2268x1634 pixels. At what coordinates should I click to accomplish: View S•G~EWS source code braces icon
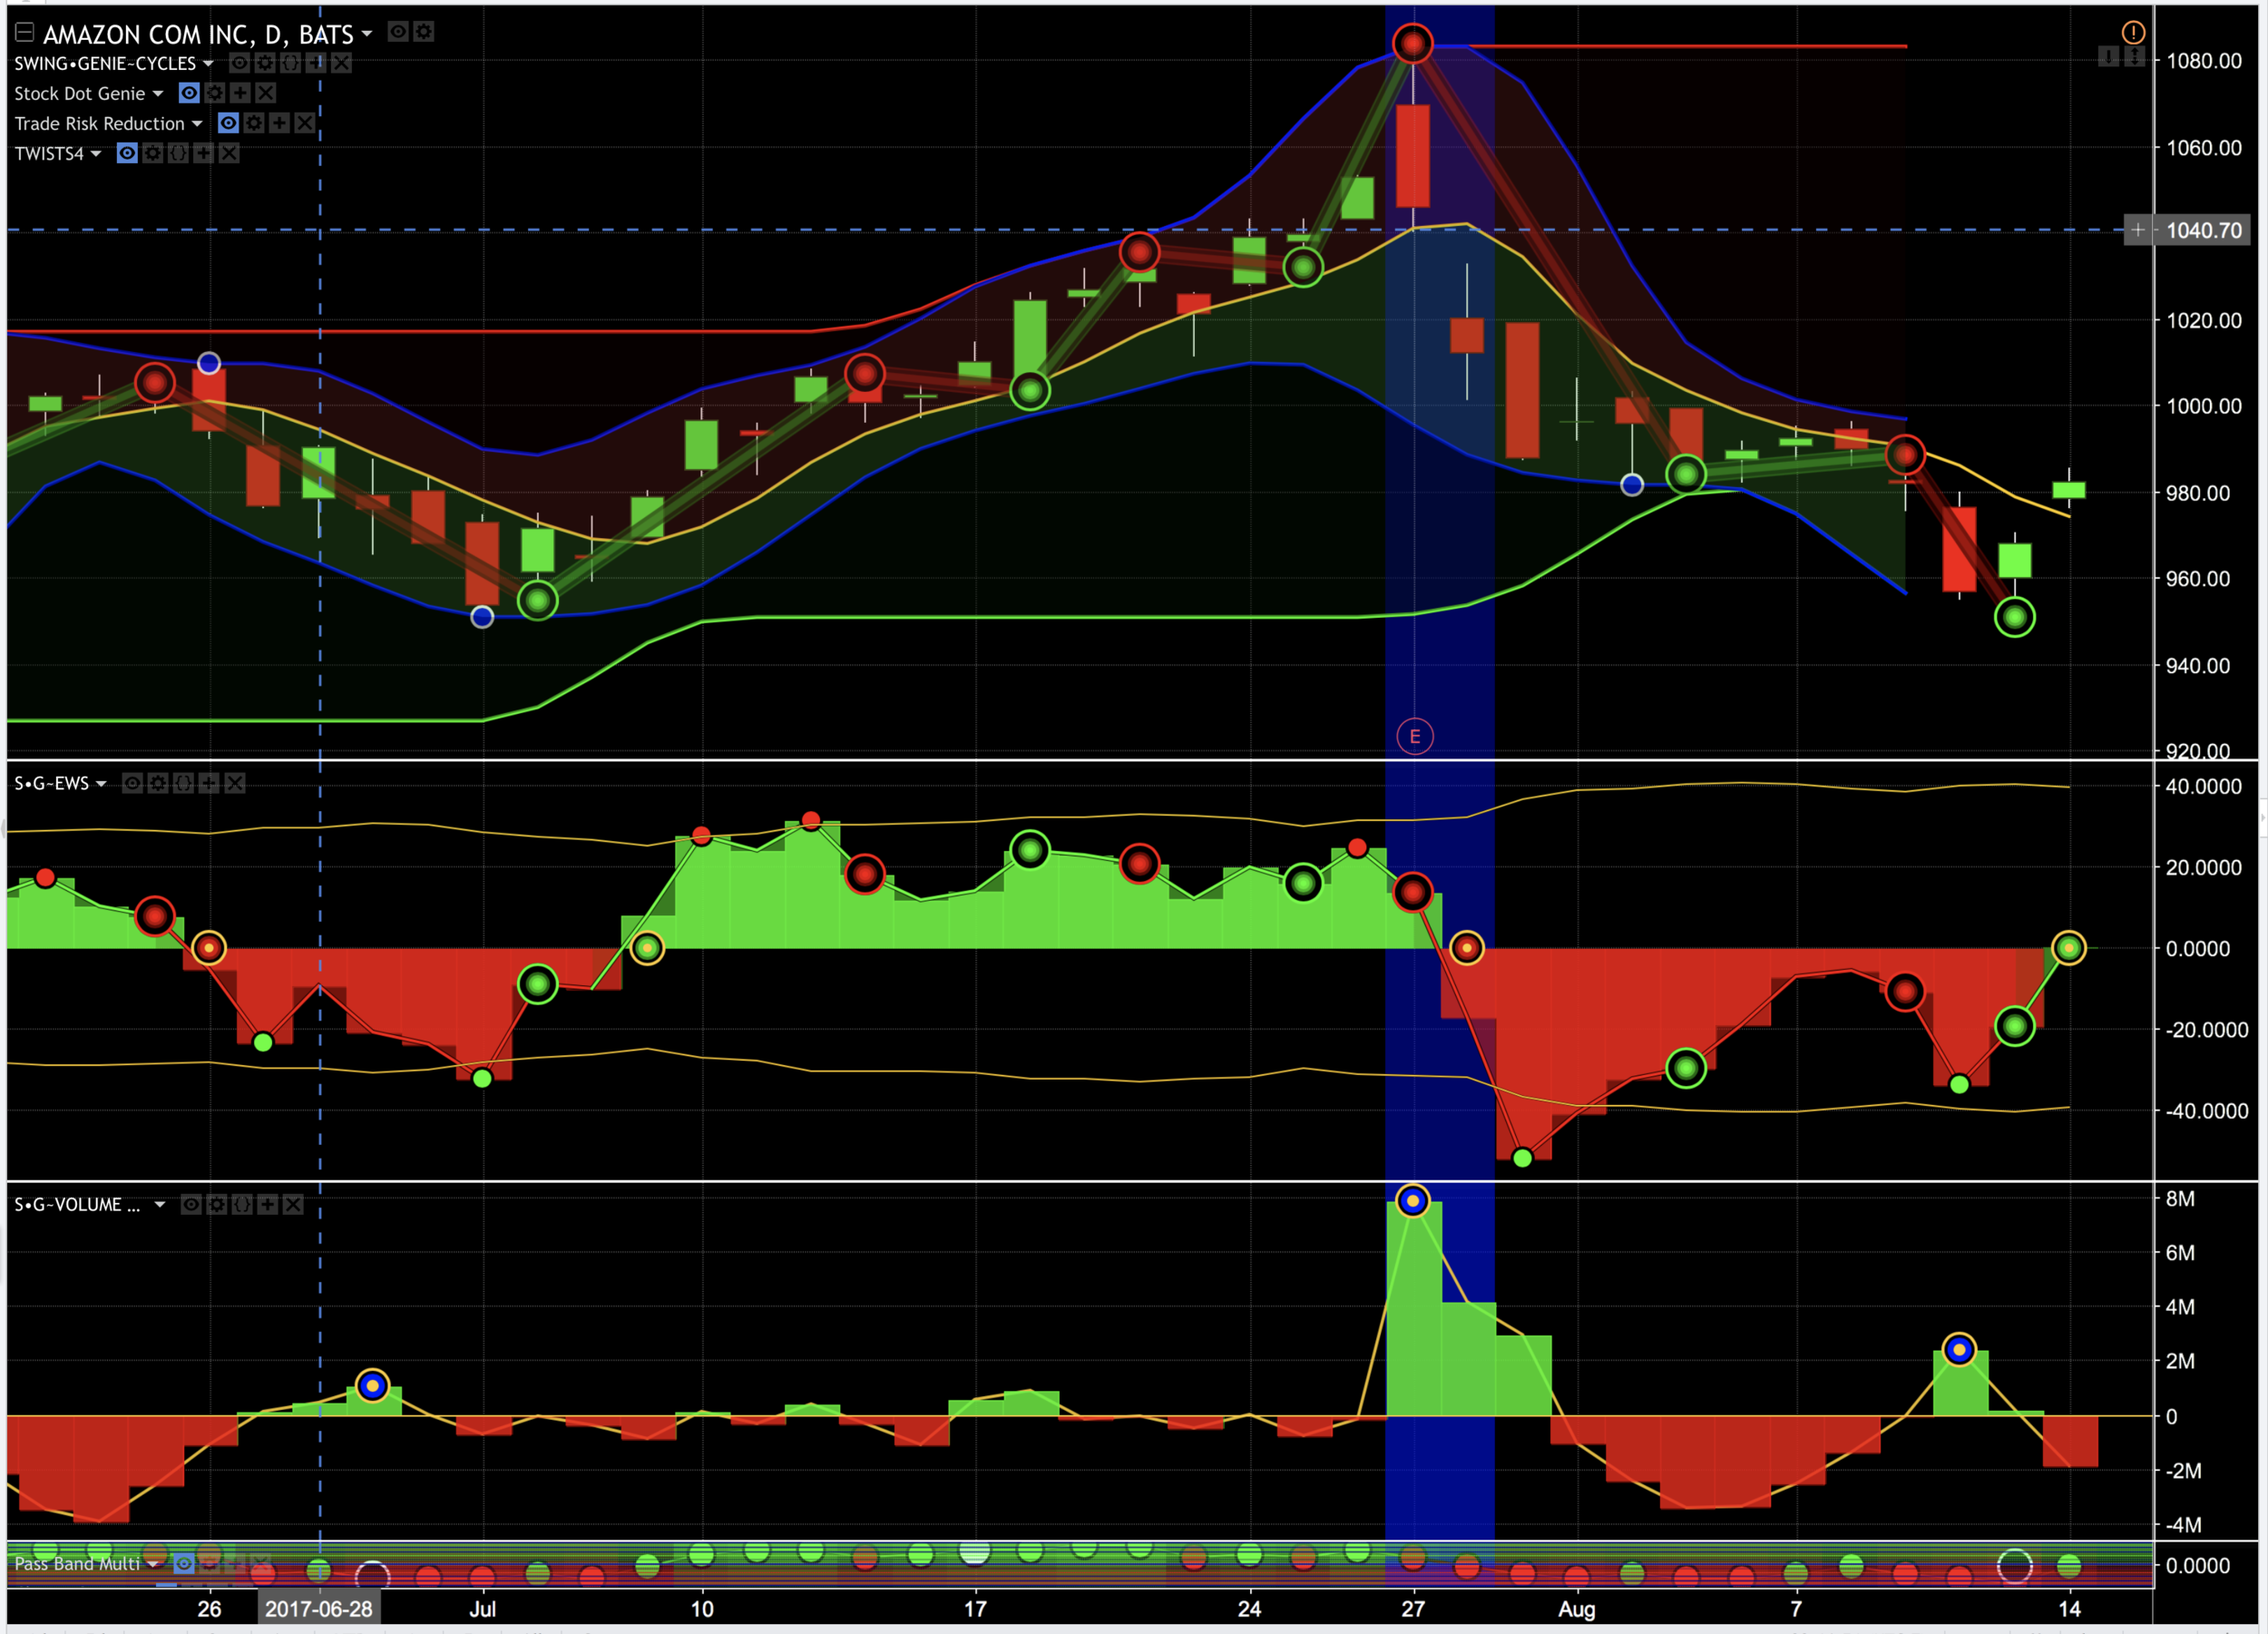pyautogui.click(x=183, y=783)
